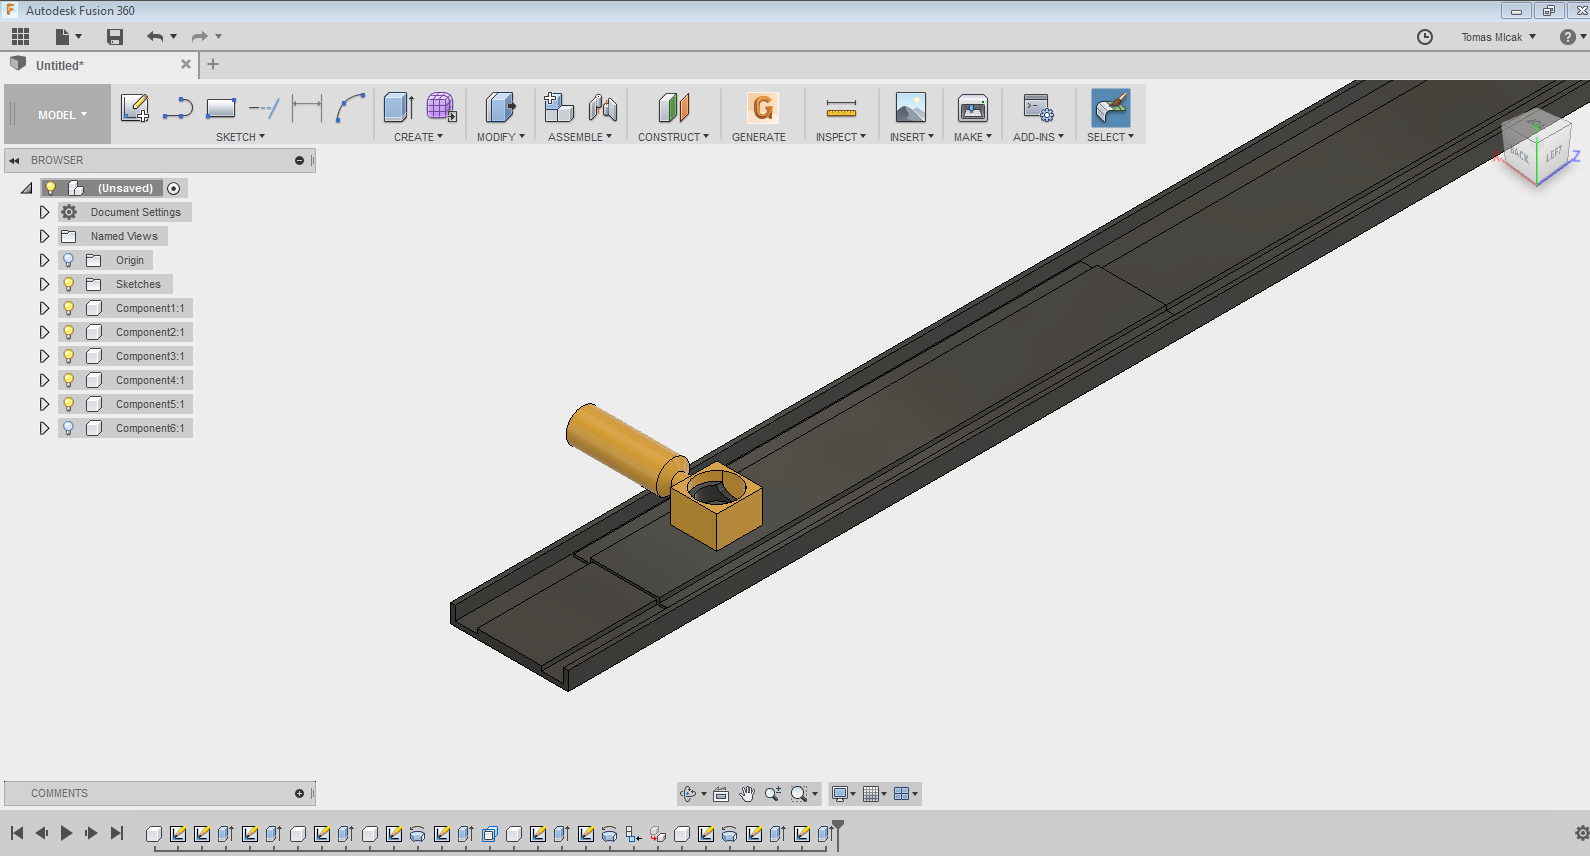Show hidden Component6:1 via its light bulb

click(68, 428)
